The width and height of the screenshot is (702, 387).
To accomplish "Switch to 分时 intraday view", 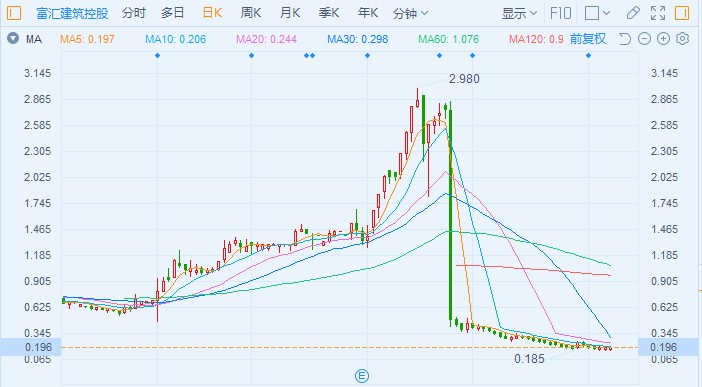I will pyautogui.click(x=133, y=13).
